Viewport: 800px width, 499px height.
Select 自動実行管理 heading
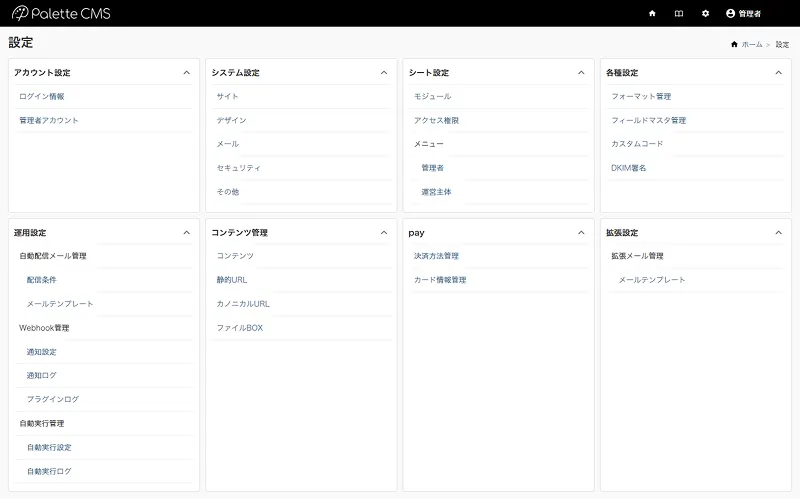pyautogui.click(x=42, y=423)
